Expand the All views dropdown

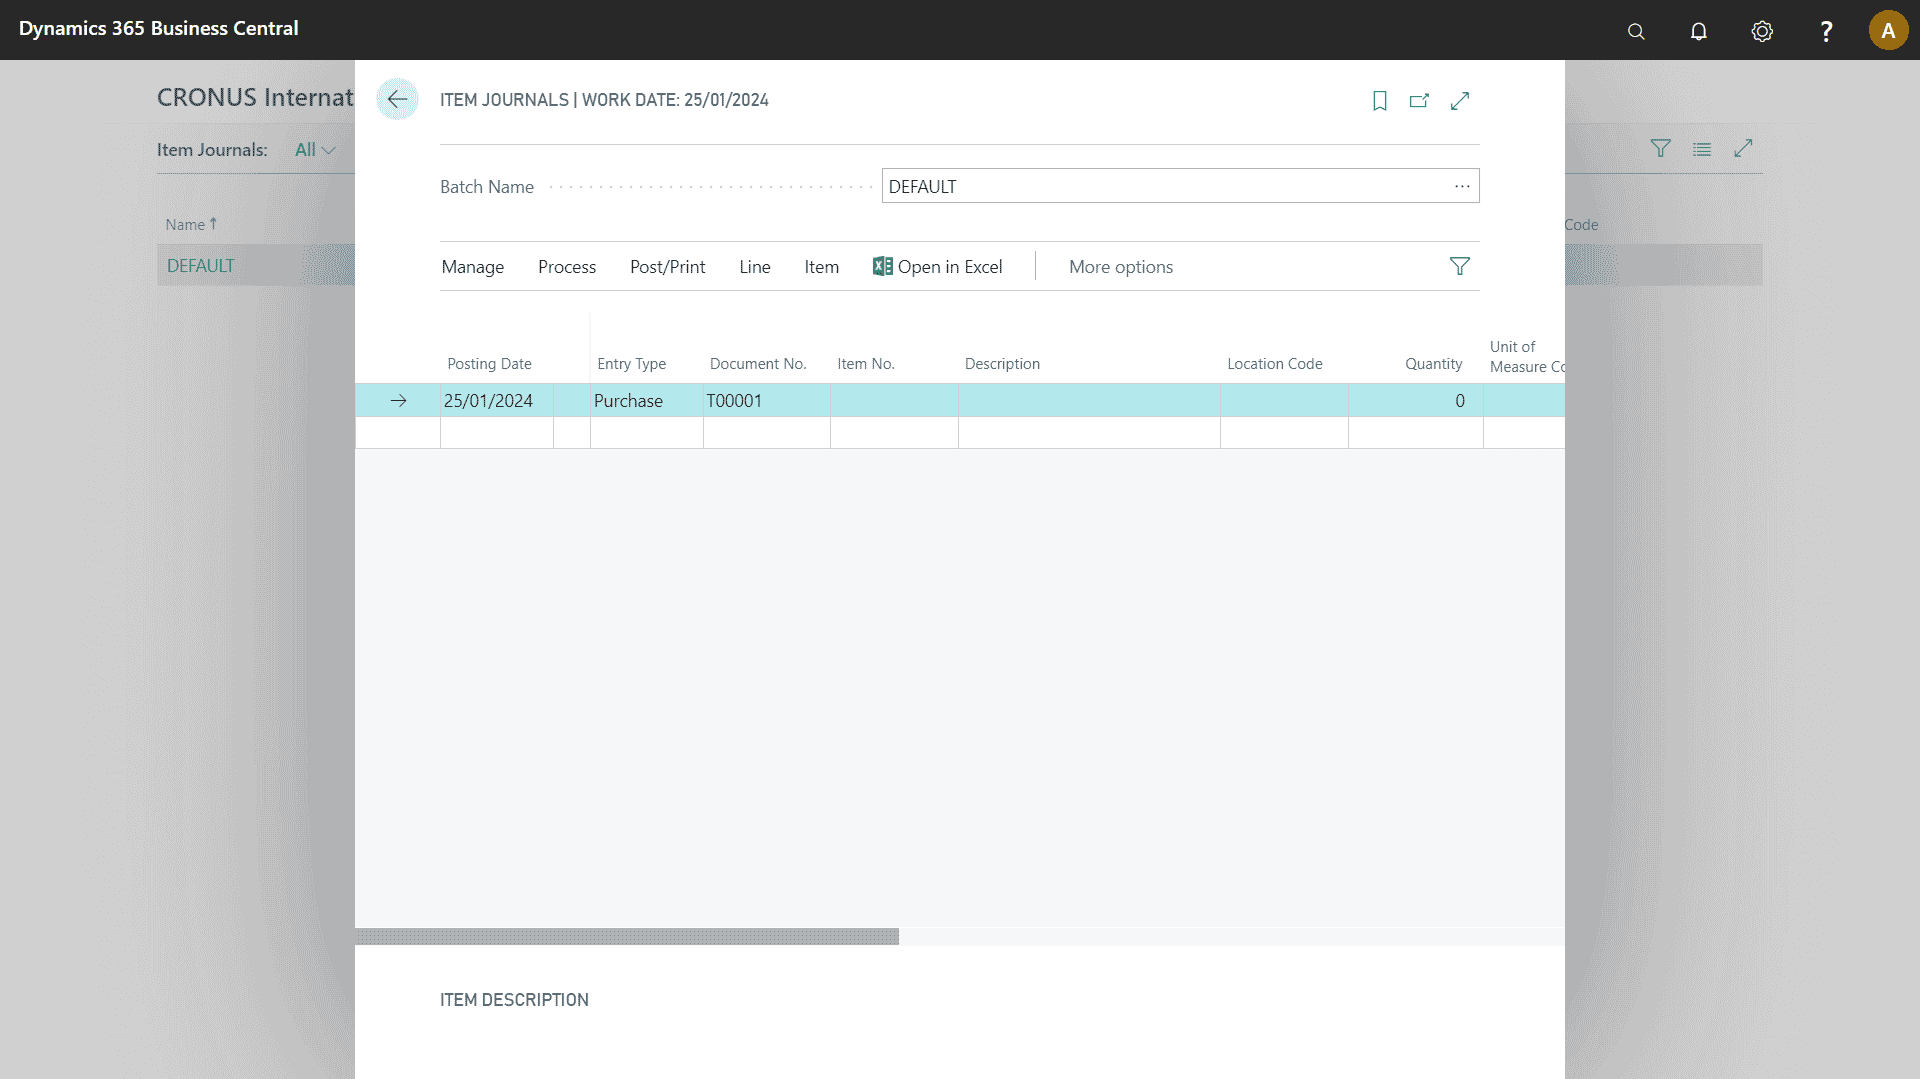[315, 150]
